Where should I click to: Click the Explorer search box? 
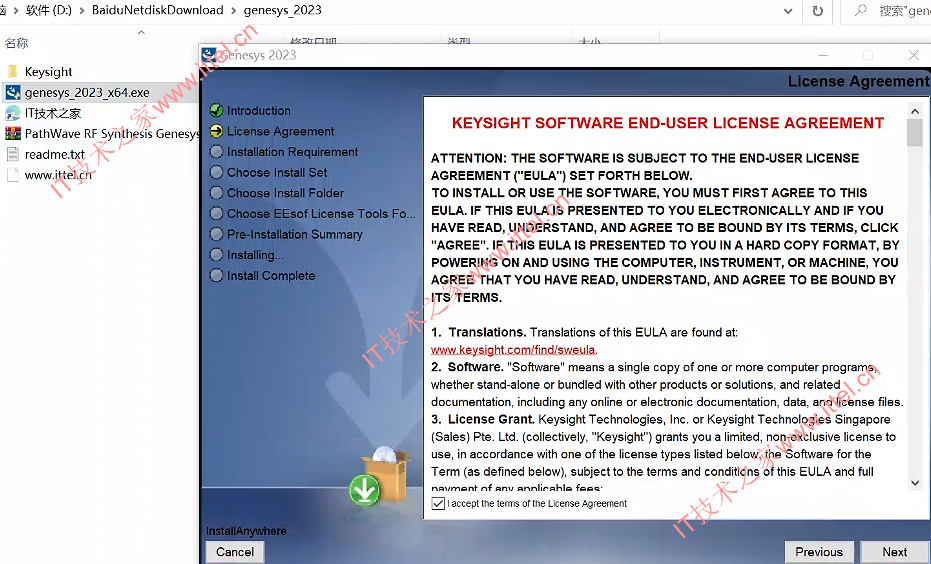pos(886,11)
